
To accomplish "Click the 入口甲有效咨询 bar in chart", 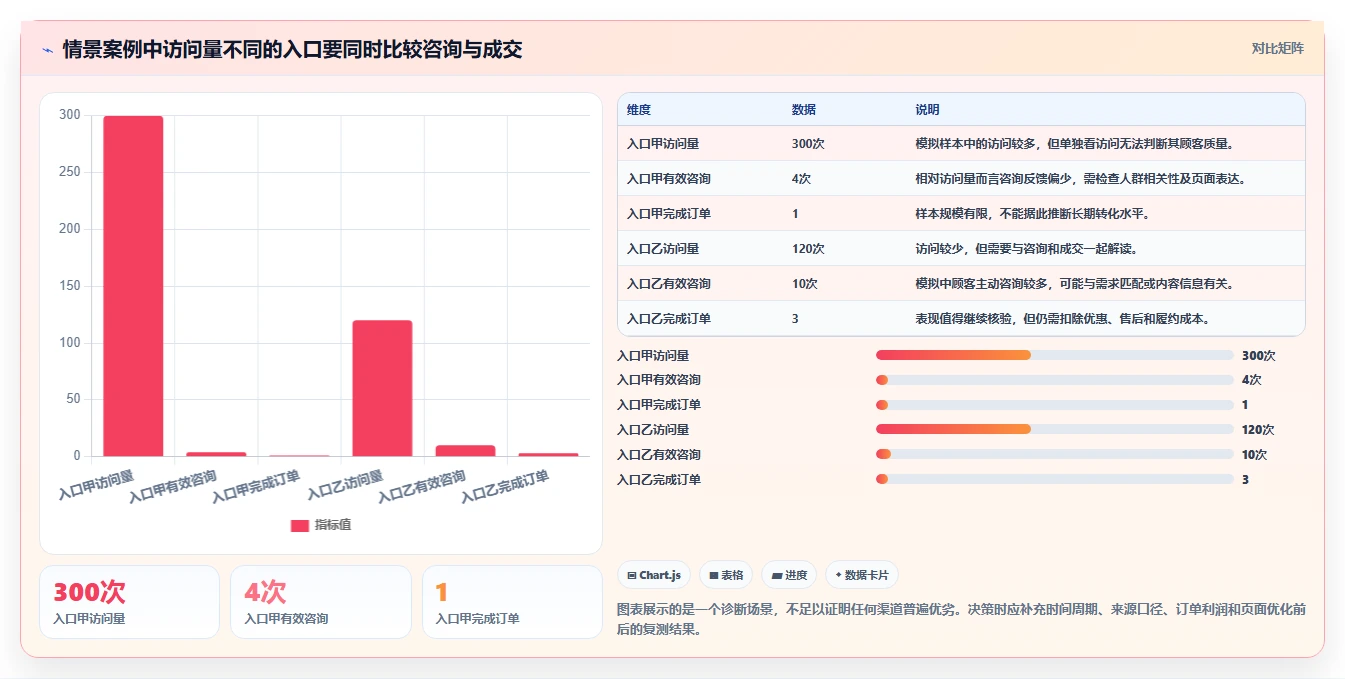I will coord(216,454).
